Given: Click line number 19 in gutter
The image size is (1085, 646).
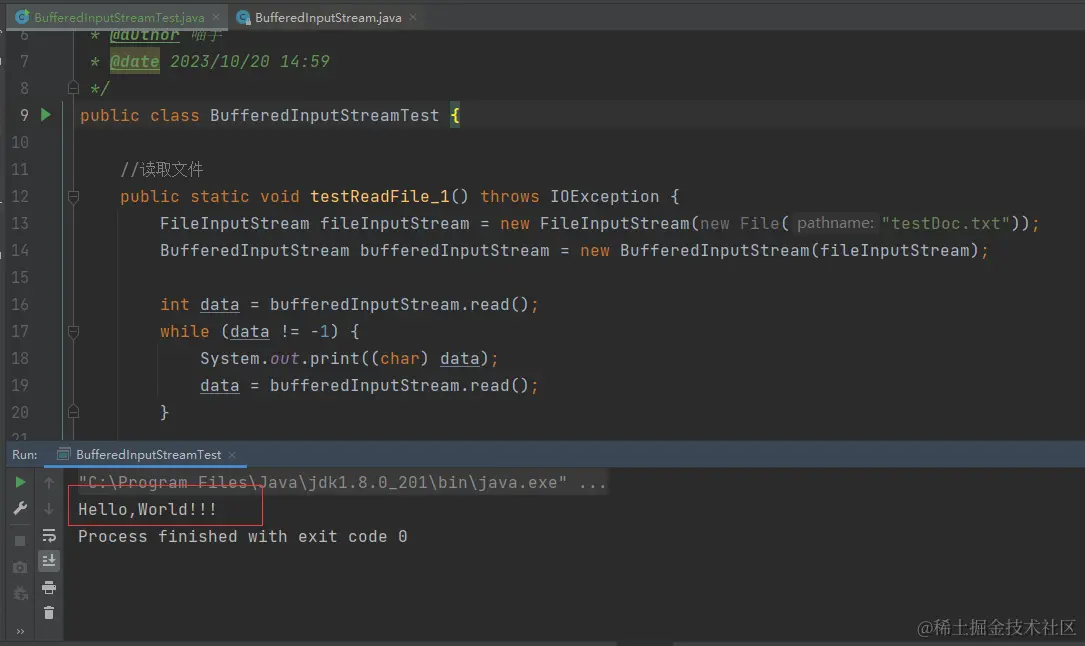Looking at the screenshot, I should 20,385.
